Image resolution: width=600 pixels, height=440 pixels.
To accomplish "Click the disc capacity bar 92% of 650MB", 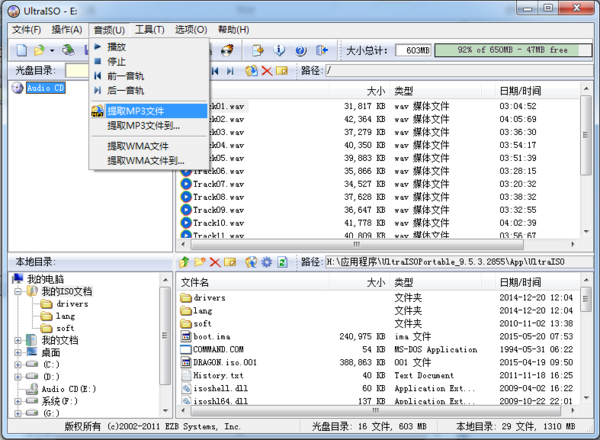I will pos(513,50).
